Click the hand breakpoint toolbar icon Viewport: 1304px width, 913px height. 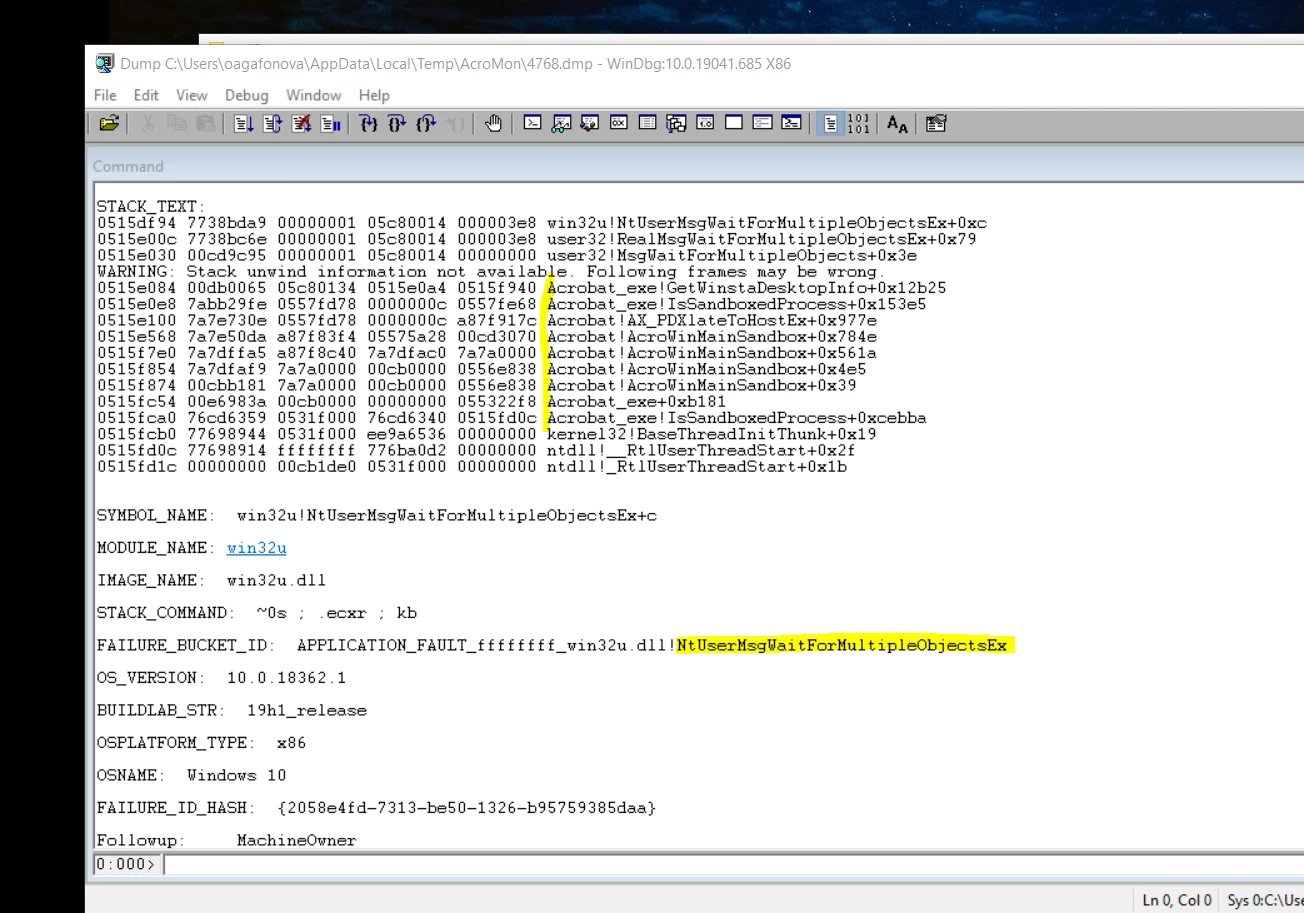(493, 124)
